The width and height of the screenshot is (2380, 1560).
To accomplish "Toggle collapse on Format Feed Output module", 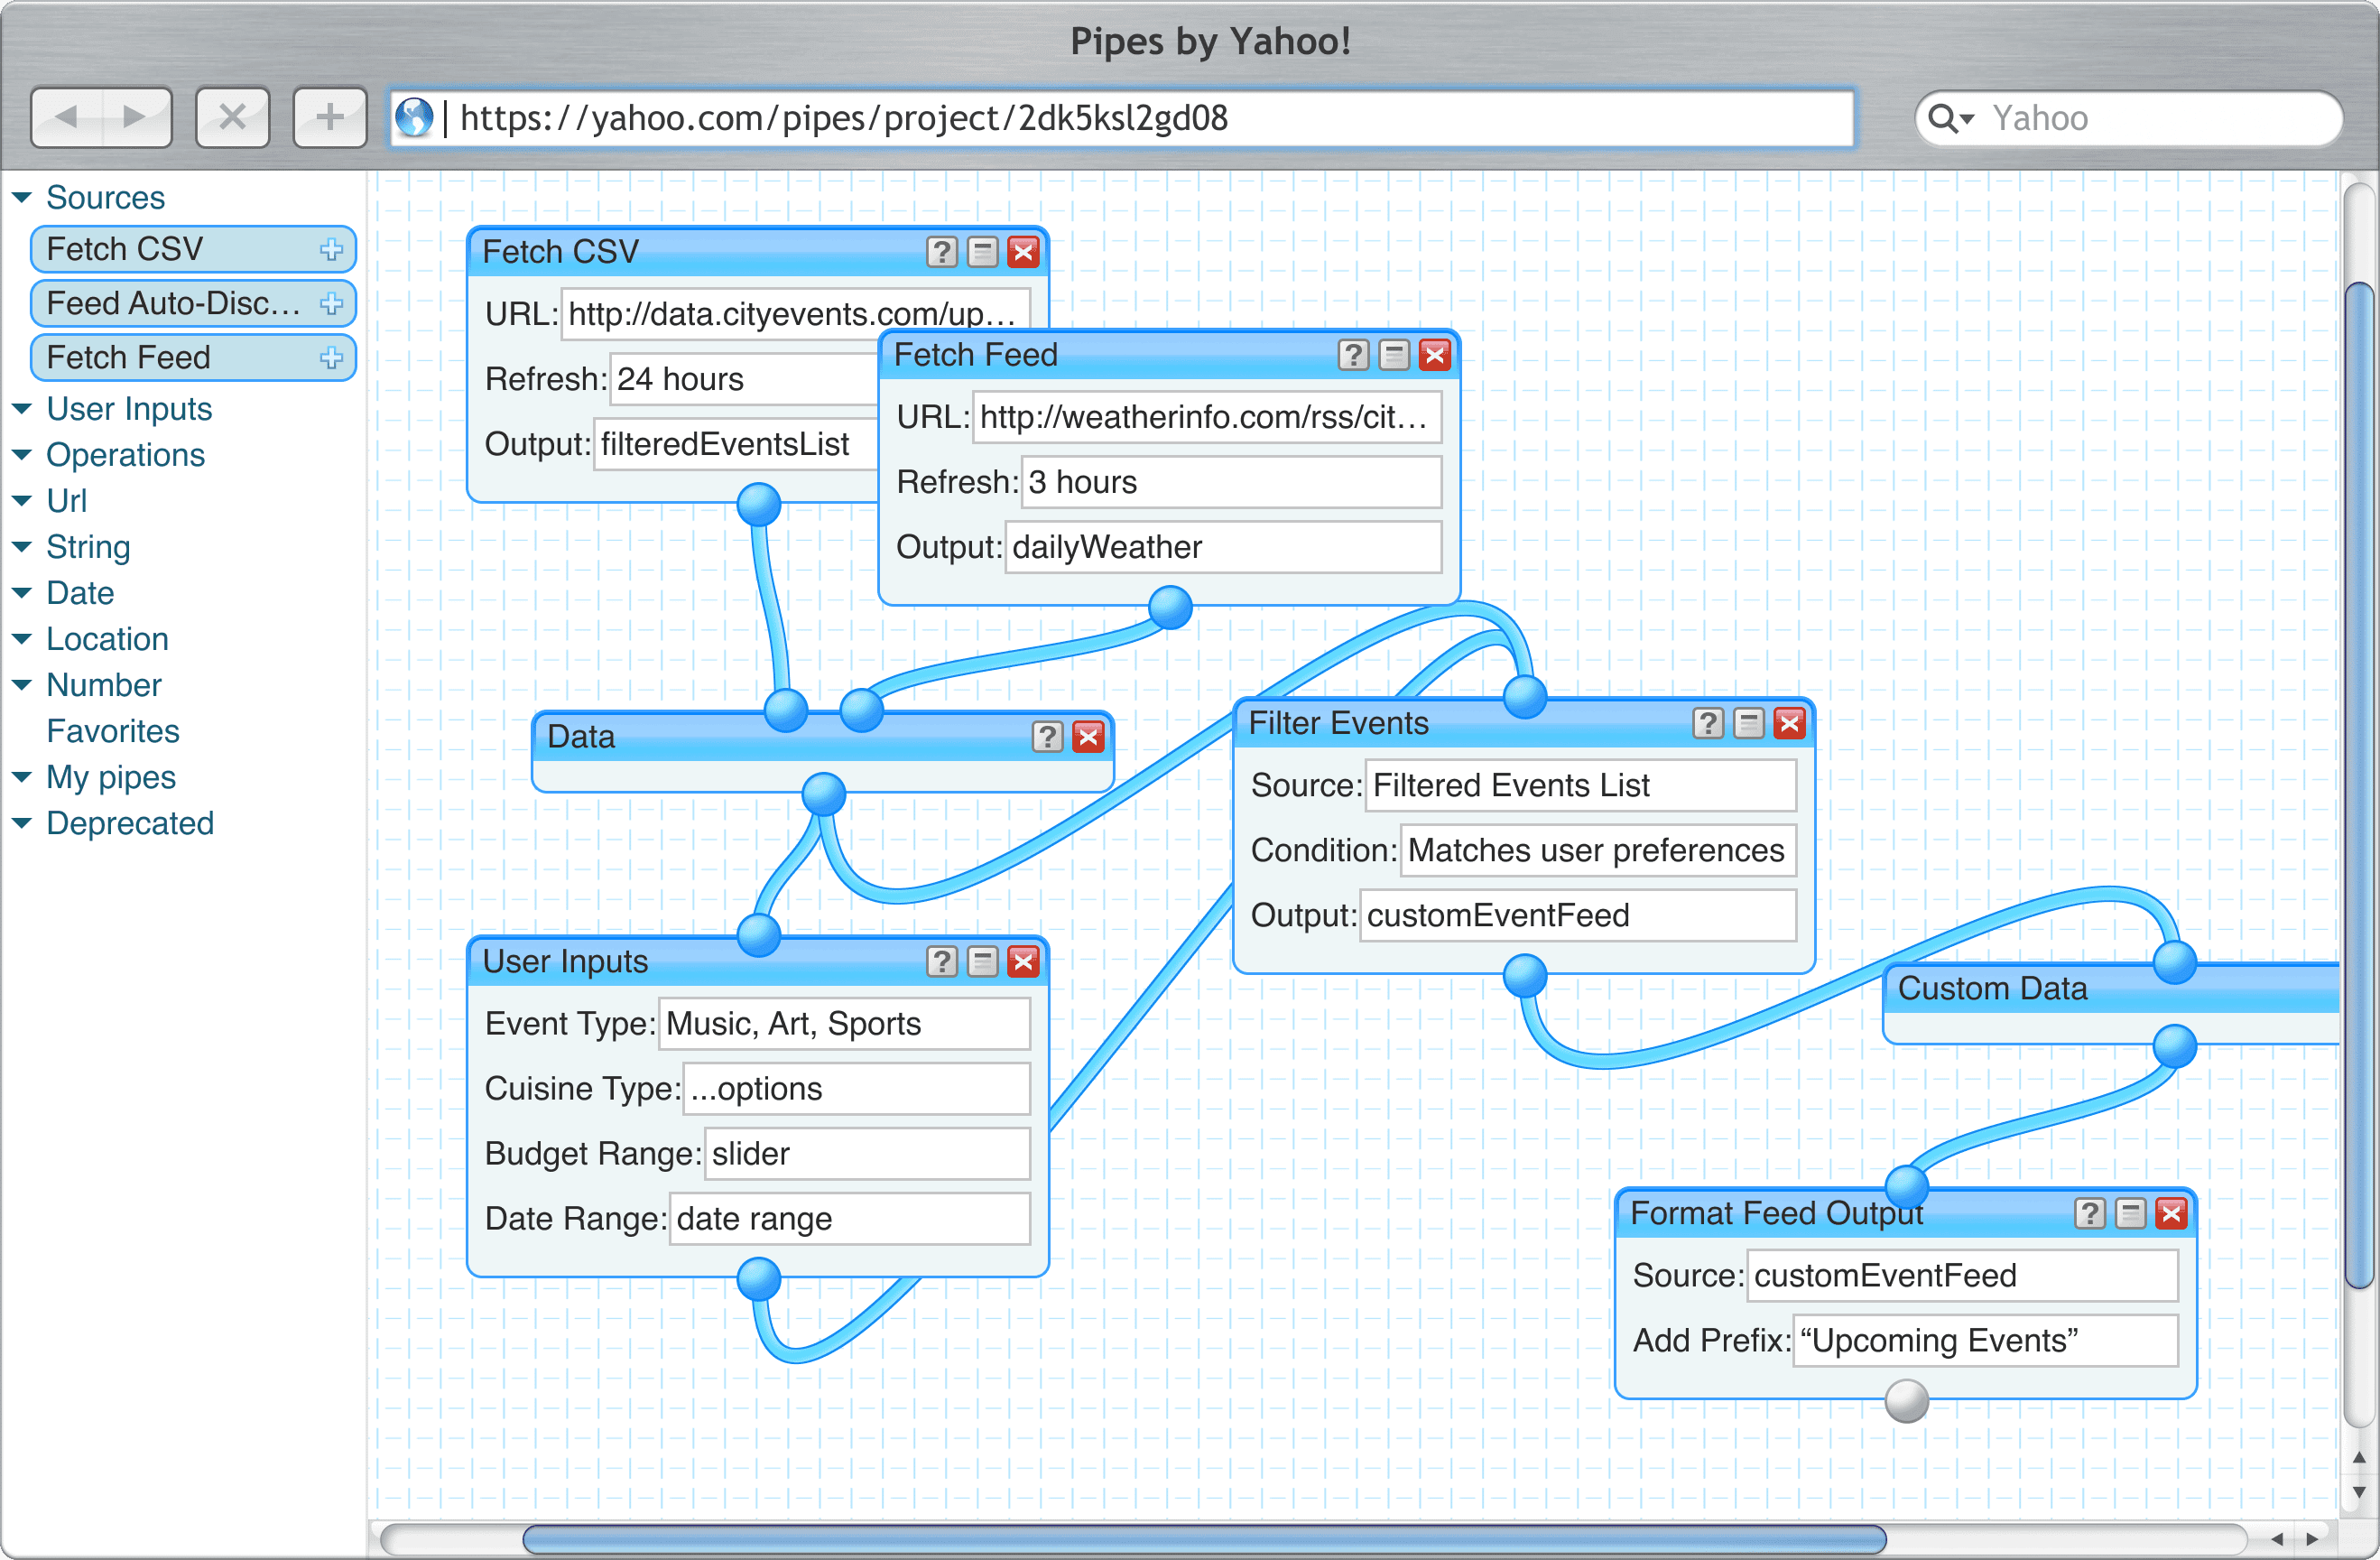I will [x=2130, y=1213].
